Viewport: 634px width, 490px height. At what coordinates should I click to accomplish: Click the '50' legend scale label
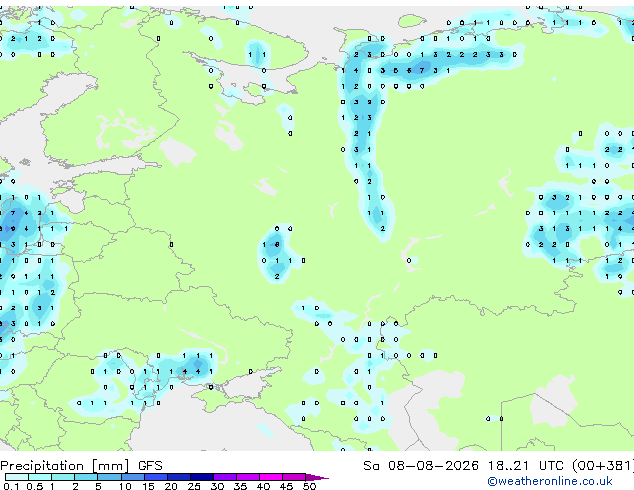[x=309, y=486]
